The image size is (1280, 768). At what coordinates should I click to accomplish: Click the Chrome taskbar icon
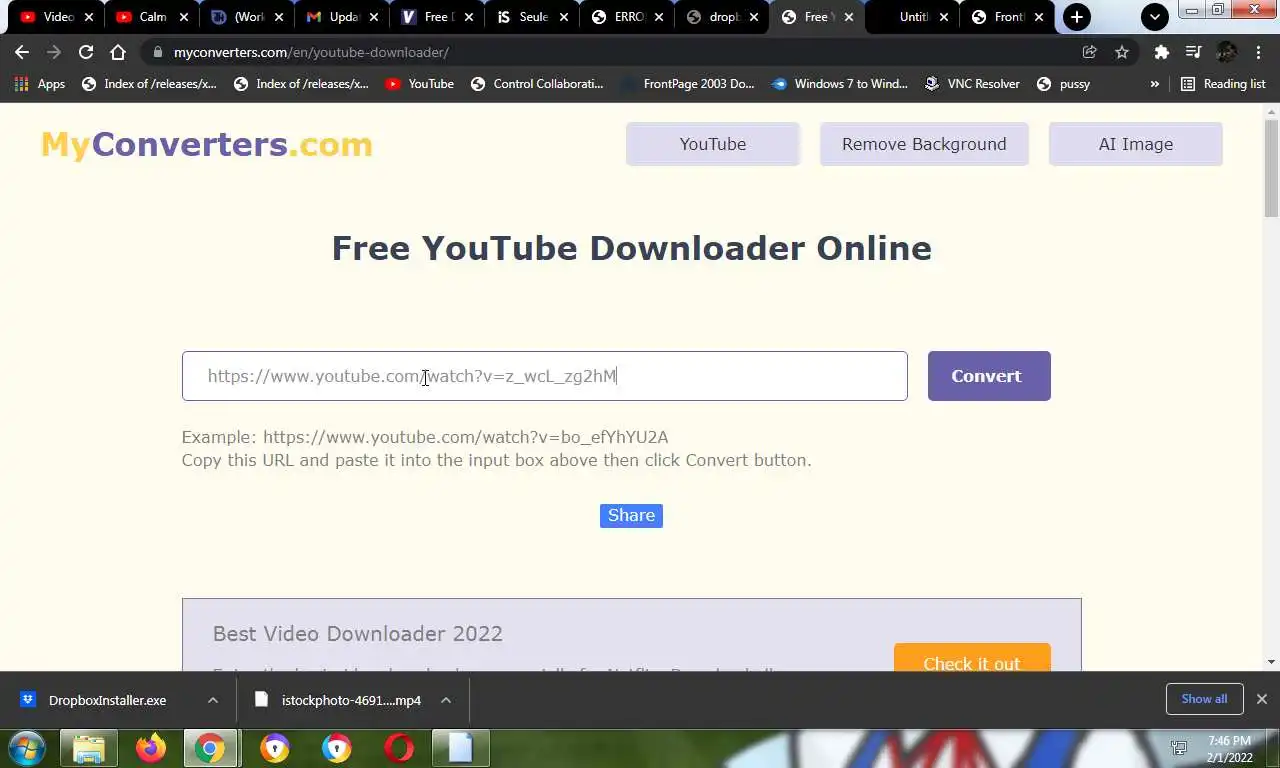(210, 748)
